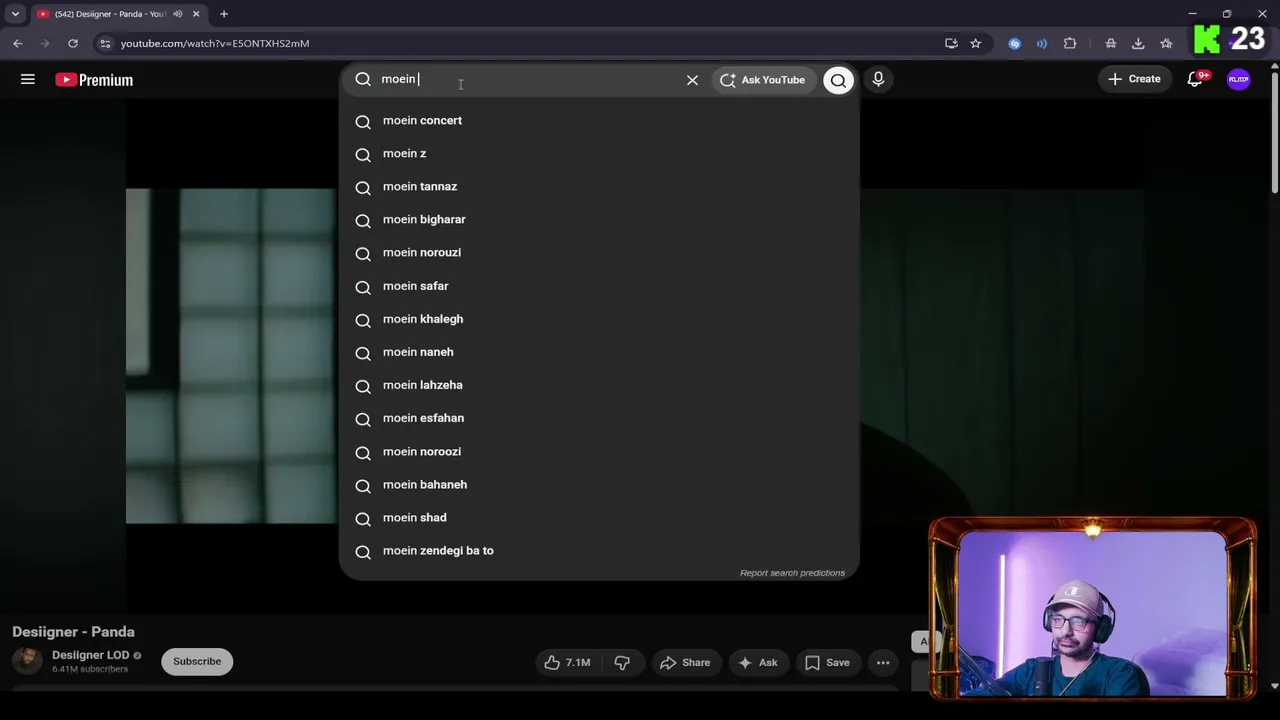
Task: Select the "moein bahaneh" suggestion
Action: click(599, 485)
